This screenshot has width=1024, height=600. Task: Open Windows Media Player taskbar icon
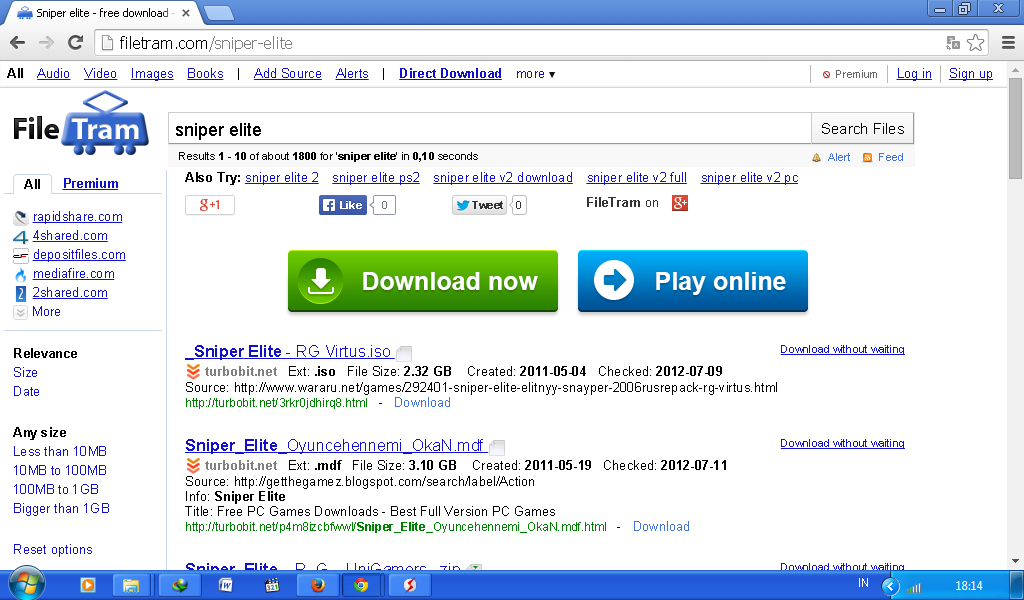88,585
